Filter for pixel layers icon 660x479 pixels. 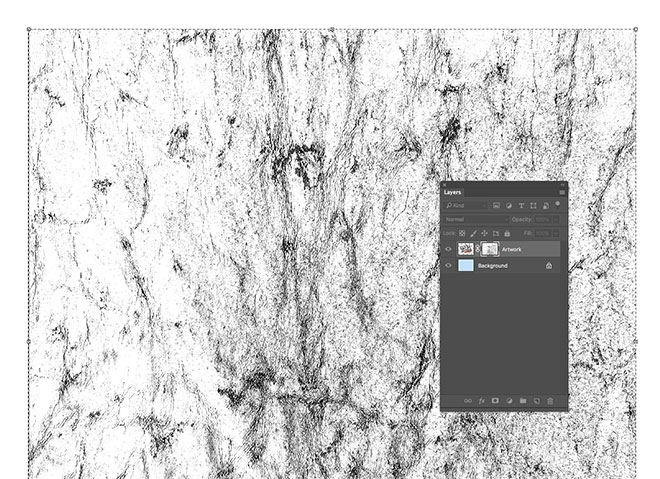497,205
